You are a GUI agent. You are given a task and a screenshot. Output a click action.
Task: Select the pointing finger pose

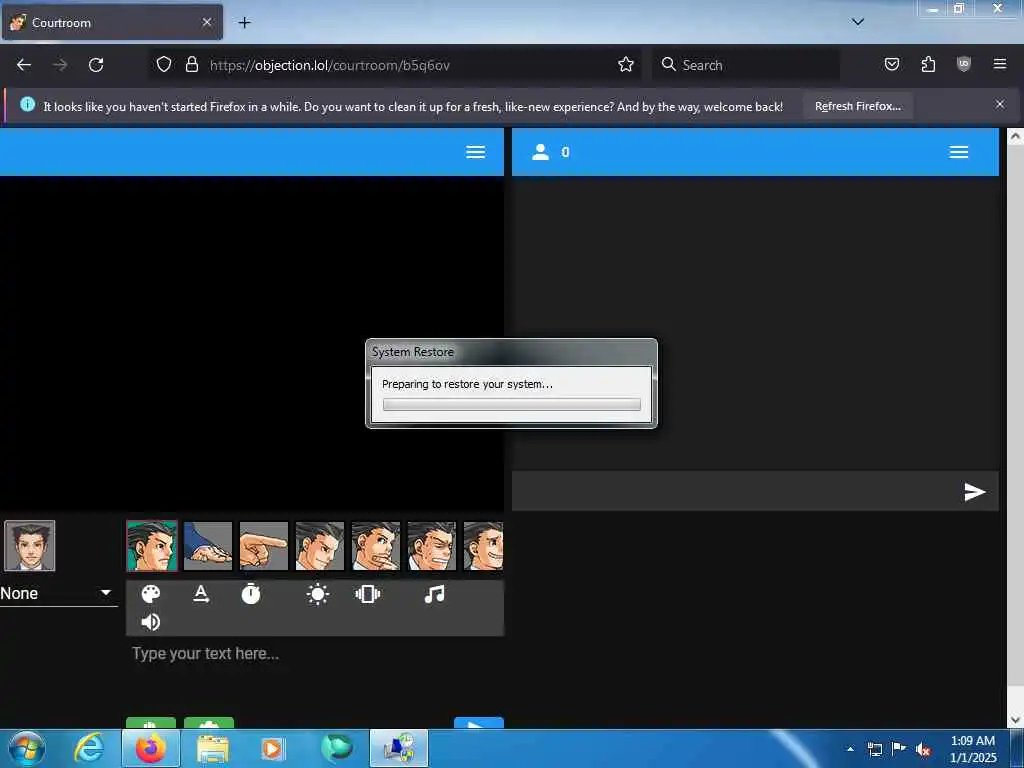(264, 546)
